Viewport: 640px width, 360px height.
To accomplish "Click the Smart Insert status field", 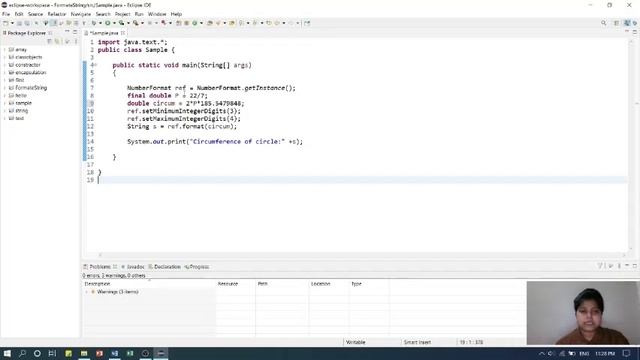I will click(417, 342).
